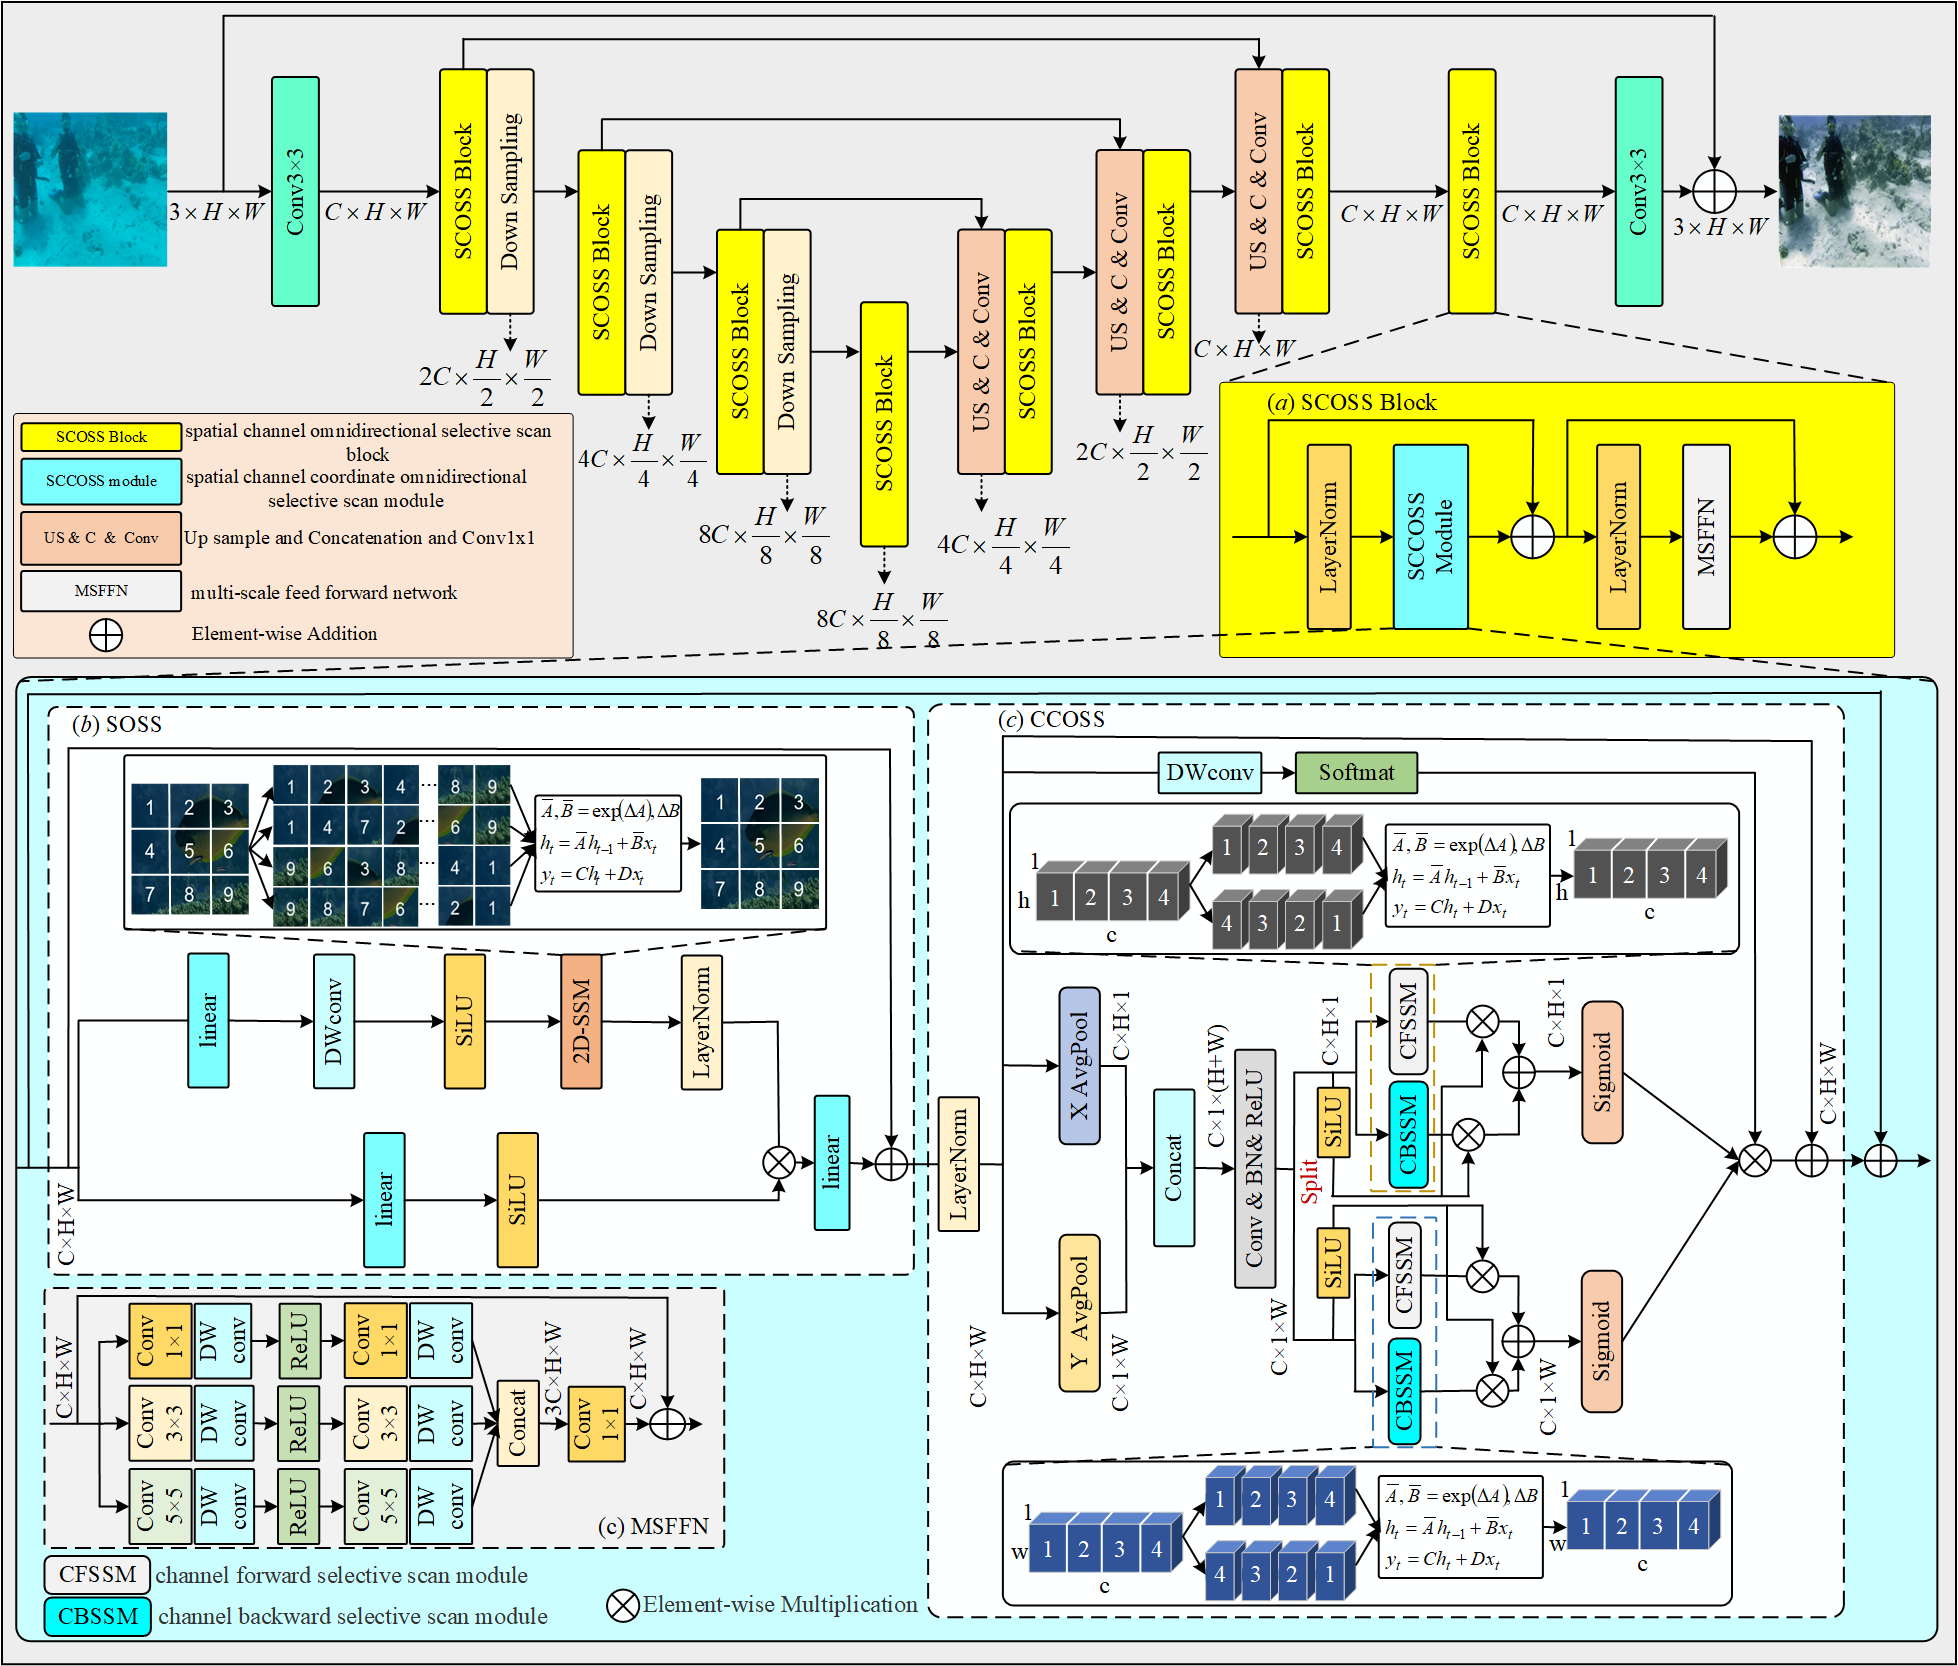This screenshot has height=1666, width=1958.
Task: Click the SCOSS Block yellow legend swatch
Action: coord(101,437)
